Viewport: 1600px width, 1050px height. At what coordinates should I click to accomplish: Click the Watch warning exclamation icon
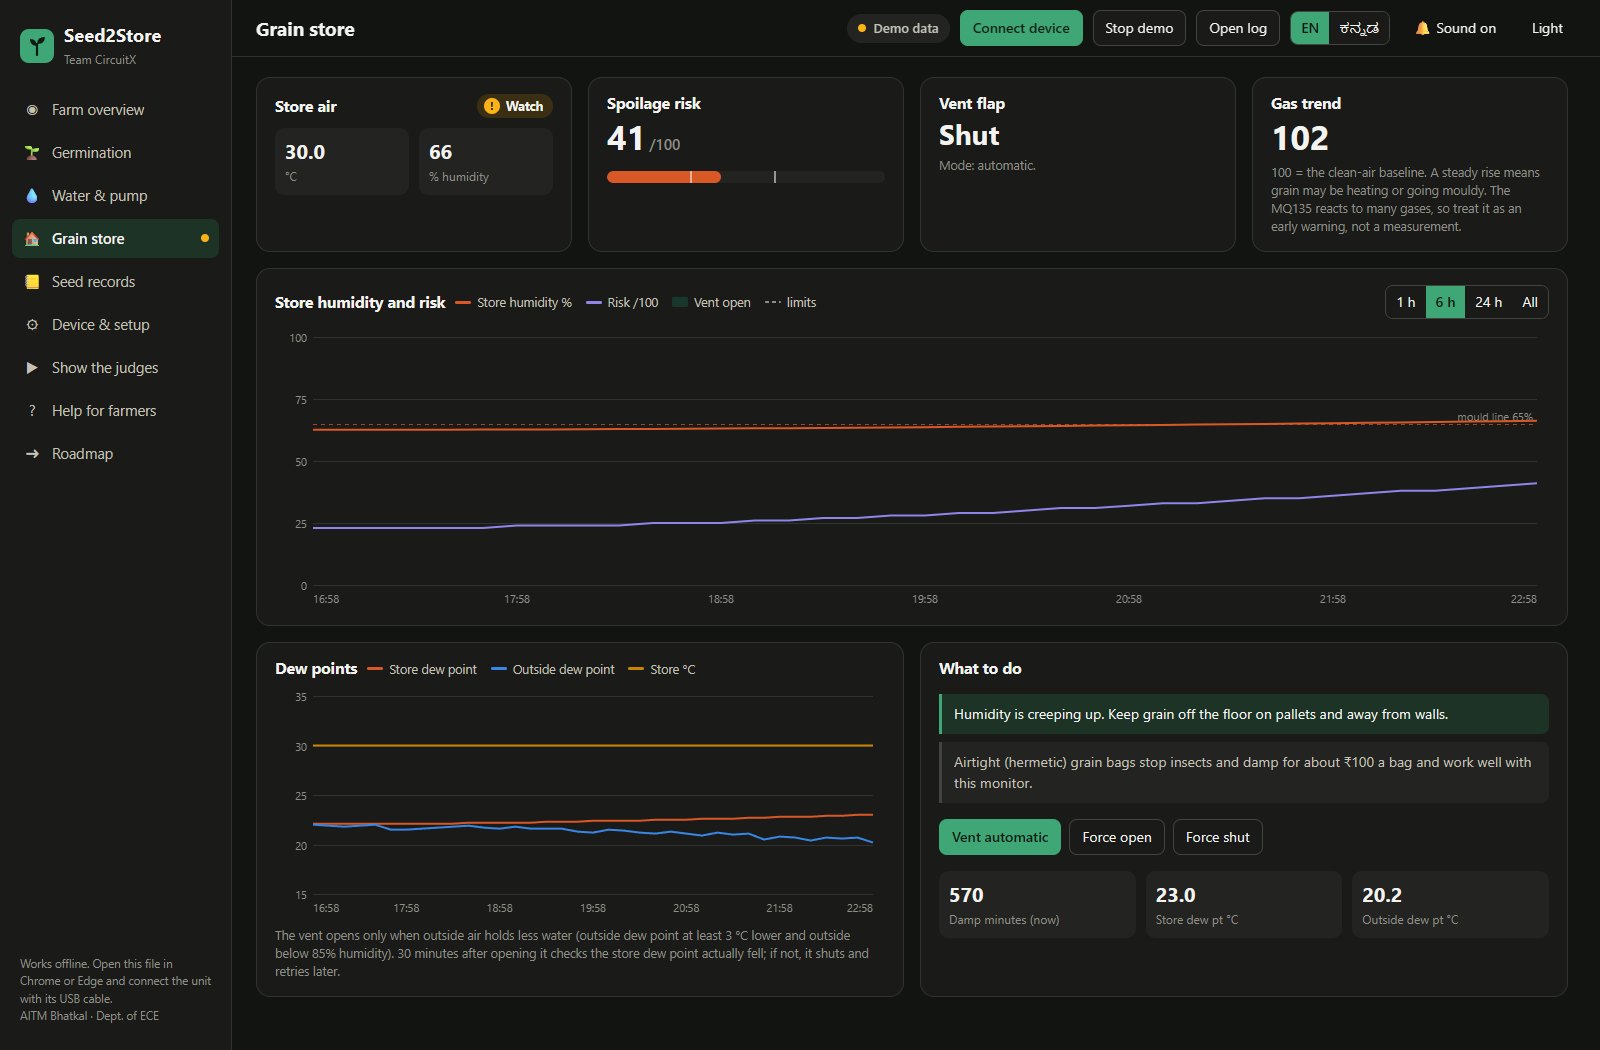pos(491,106)
